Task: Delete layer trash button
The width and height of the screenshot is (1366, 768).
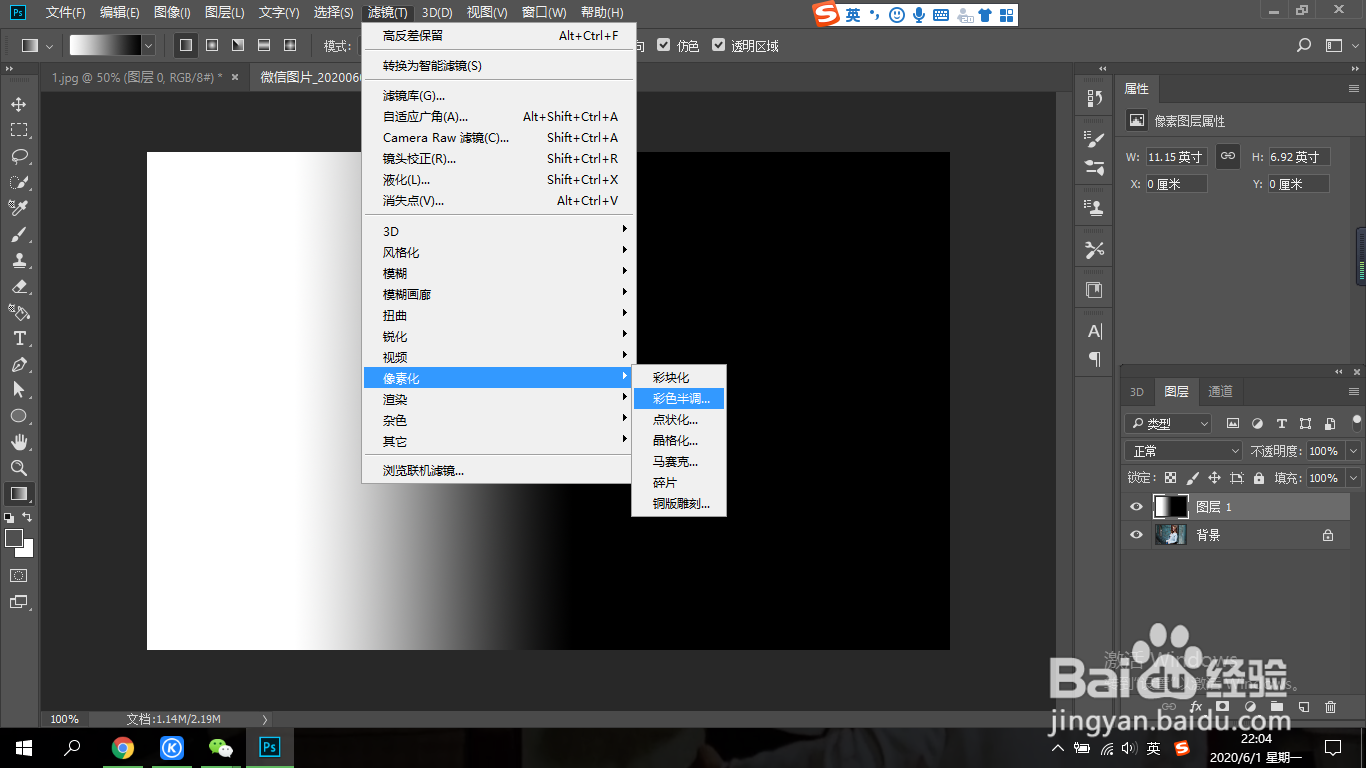Action: pyautogui.click(x=1330, y=706)
